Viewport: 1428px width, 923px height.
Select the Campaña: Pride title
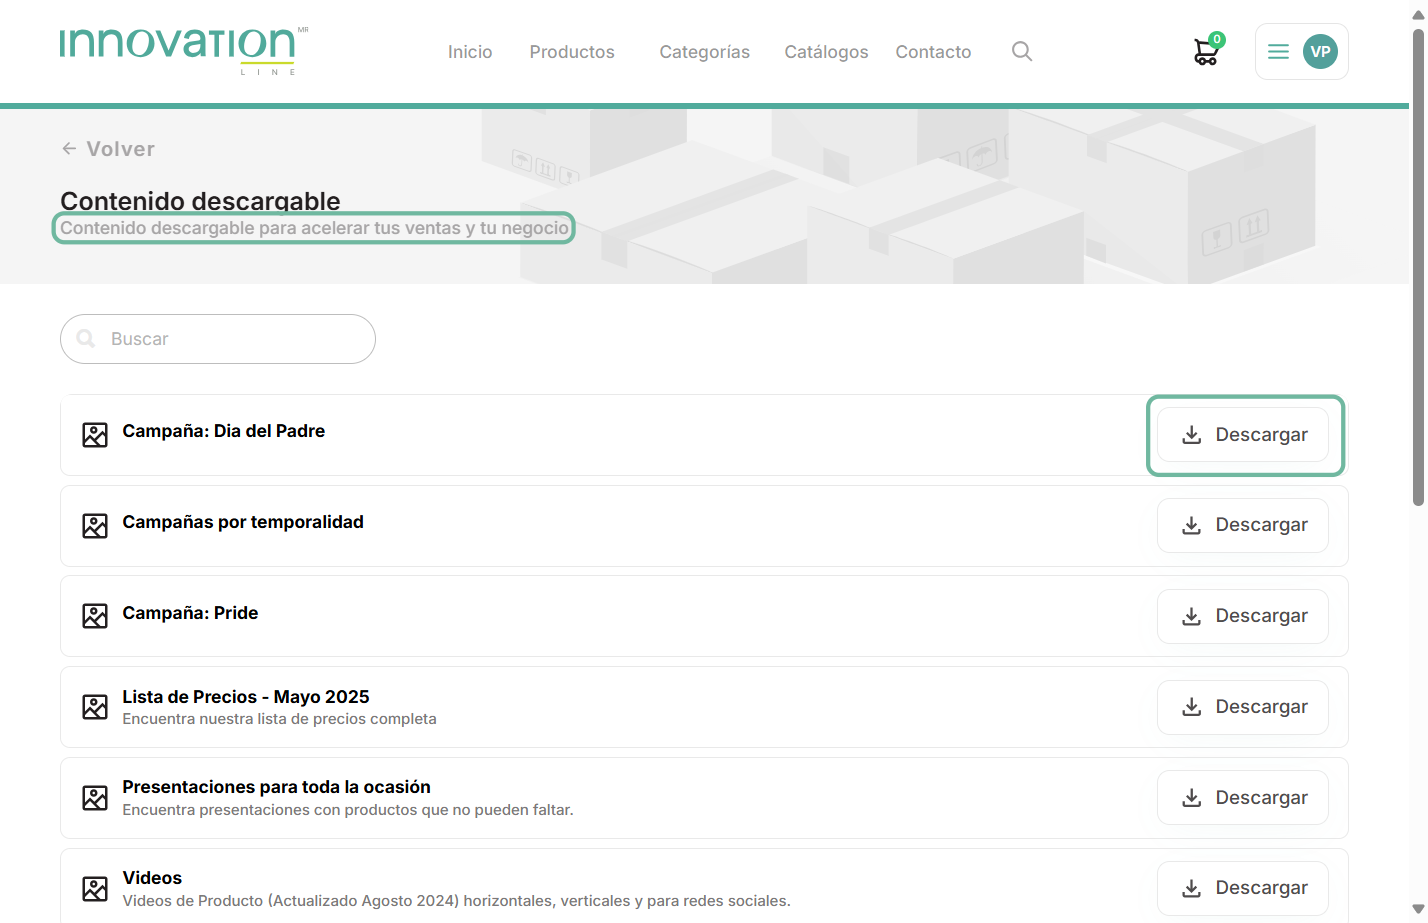[190, 613]
